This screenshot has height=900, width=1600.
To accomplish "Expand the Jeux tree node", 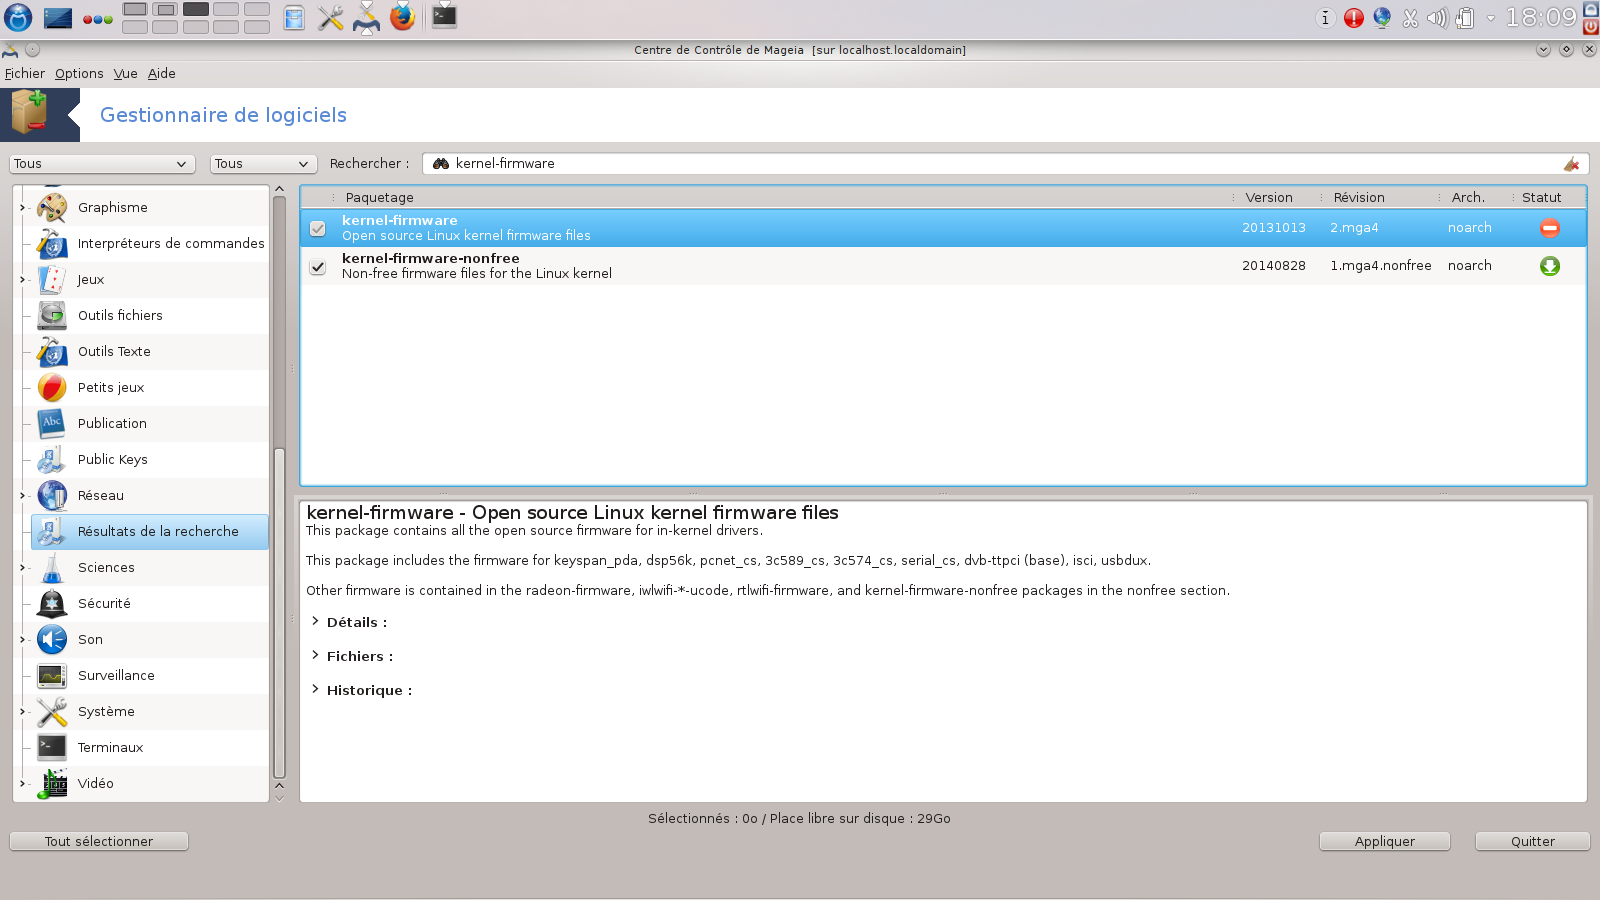I will click(23, 279).
